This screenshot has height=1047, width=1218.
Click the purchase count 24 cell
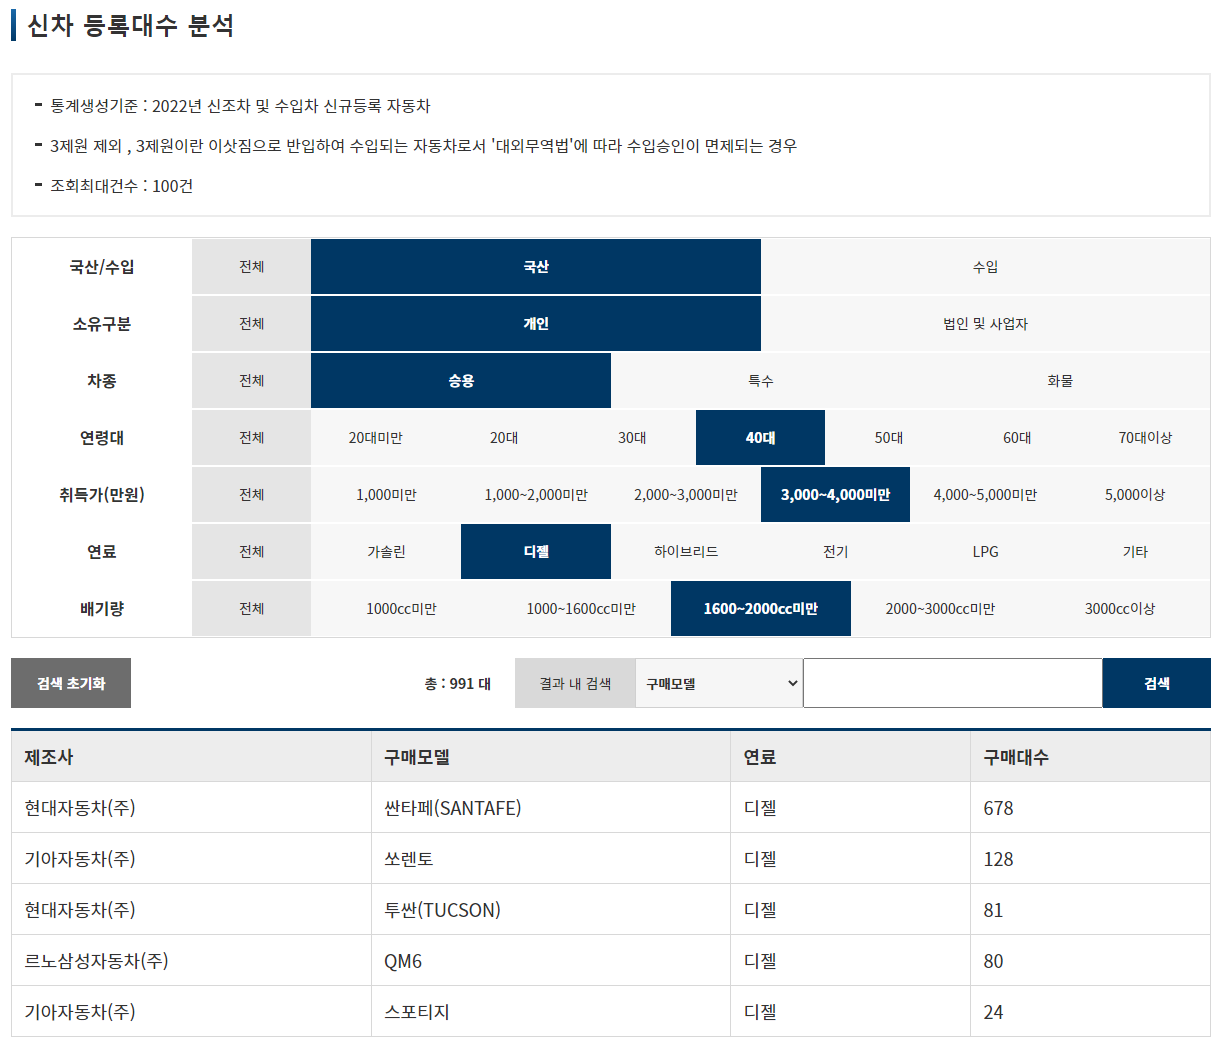[1090, 1012]
